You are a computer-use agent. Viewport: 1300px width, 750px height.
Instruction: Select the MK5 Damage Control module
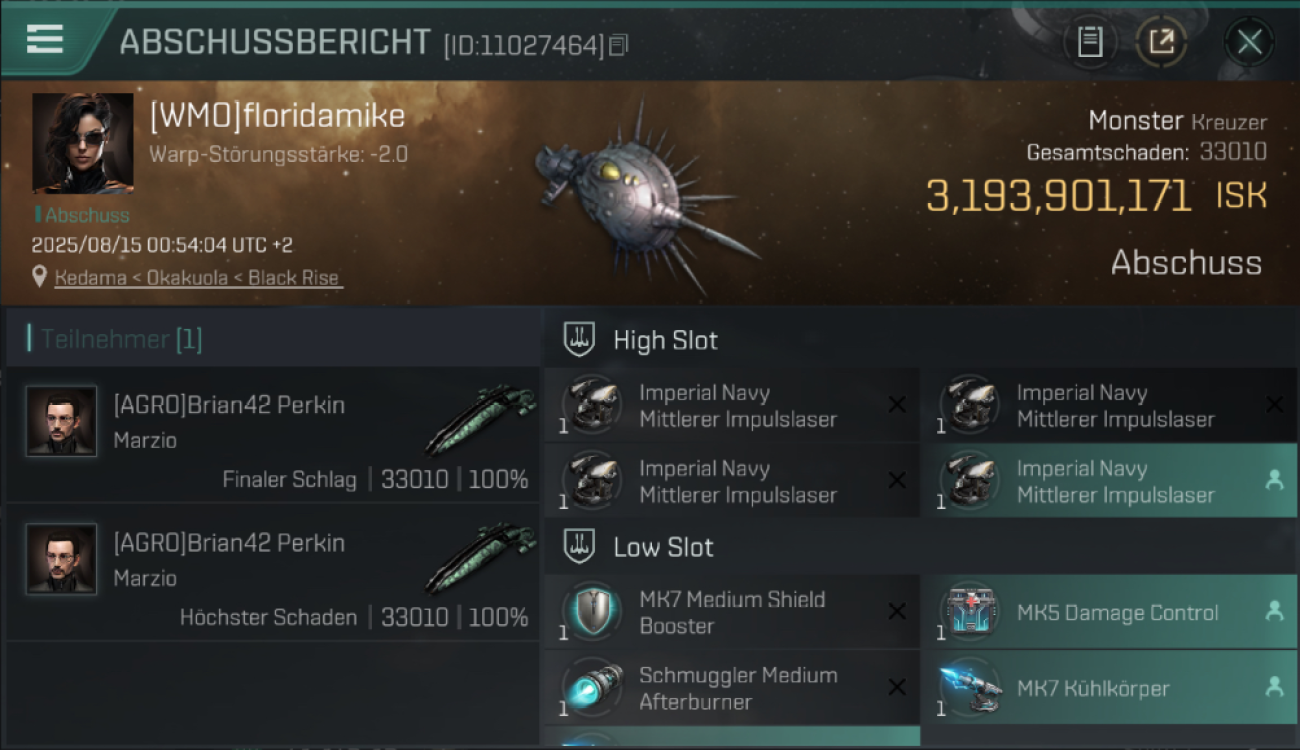point(1109,612)
